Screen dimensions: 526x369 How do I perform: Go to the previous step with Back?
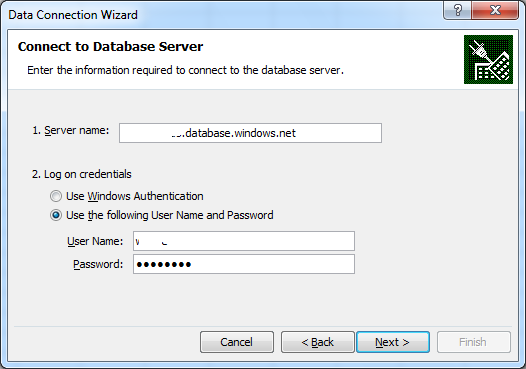pyautogui.click(x=318, y=342)
